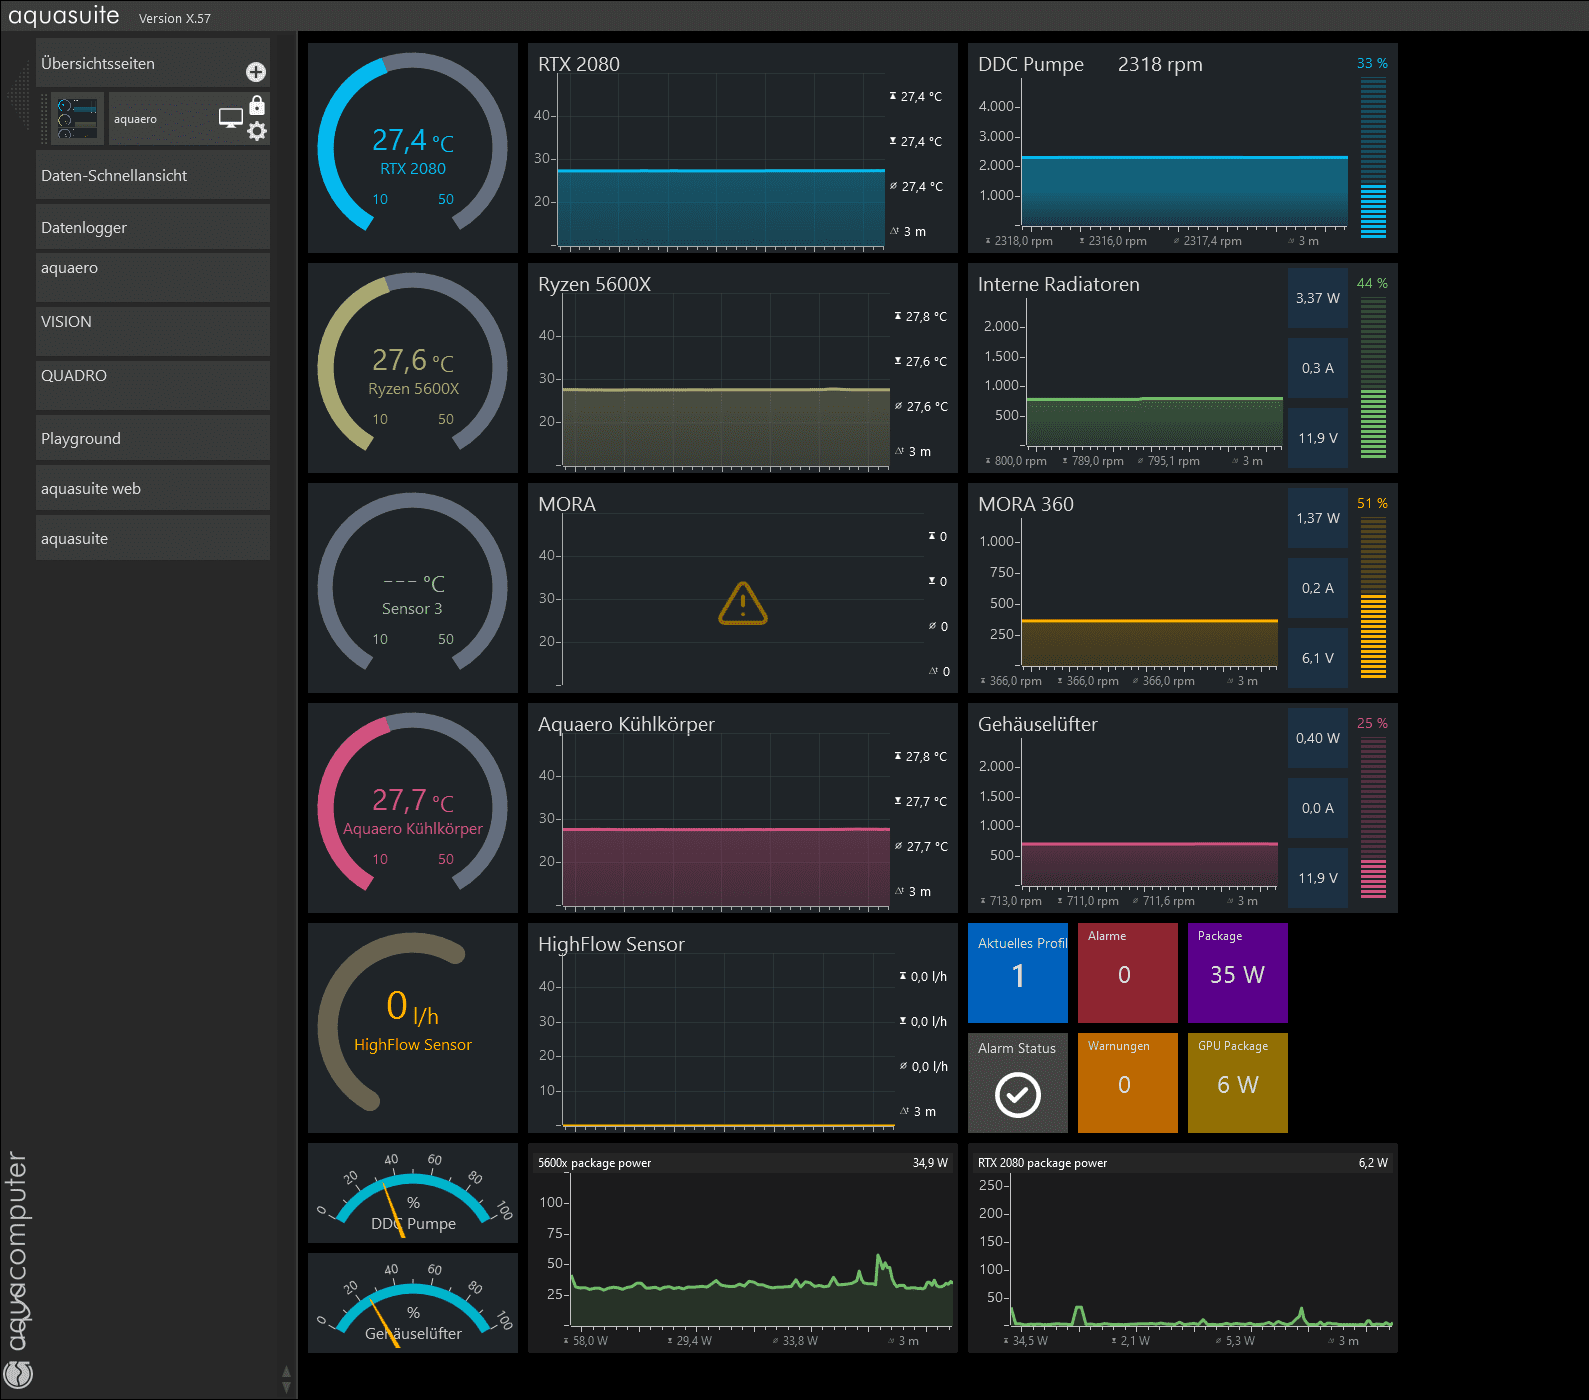Click the DDC Pumpe chart title
This screenshot has width=1589, height=1400.
1031,64
